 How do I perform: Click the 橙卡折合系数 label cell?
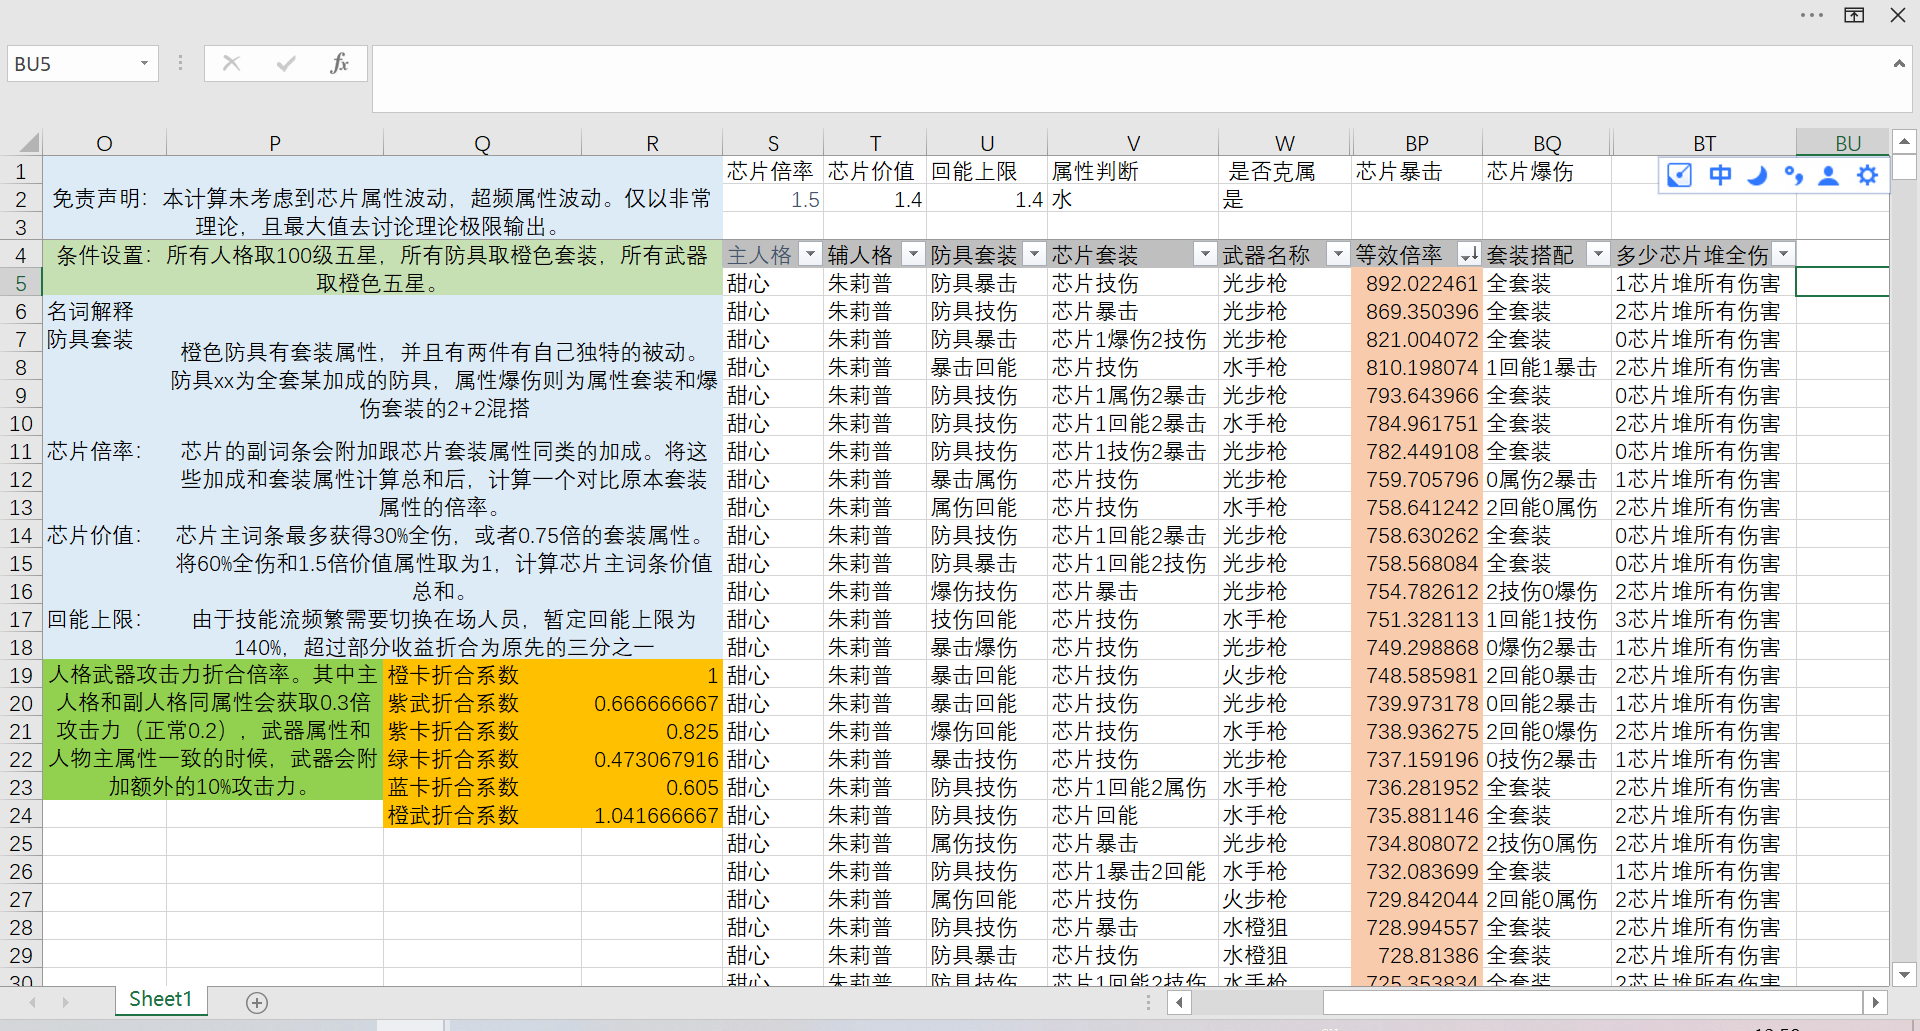coord(482,675)
